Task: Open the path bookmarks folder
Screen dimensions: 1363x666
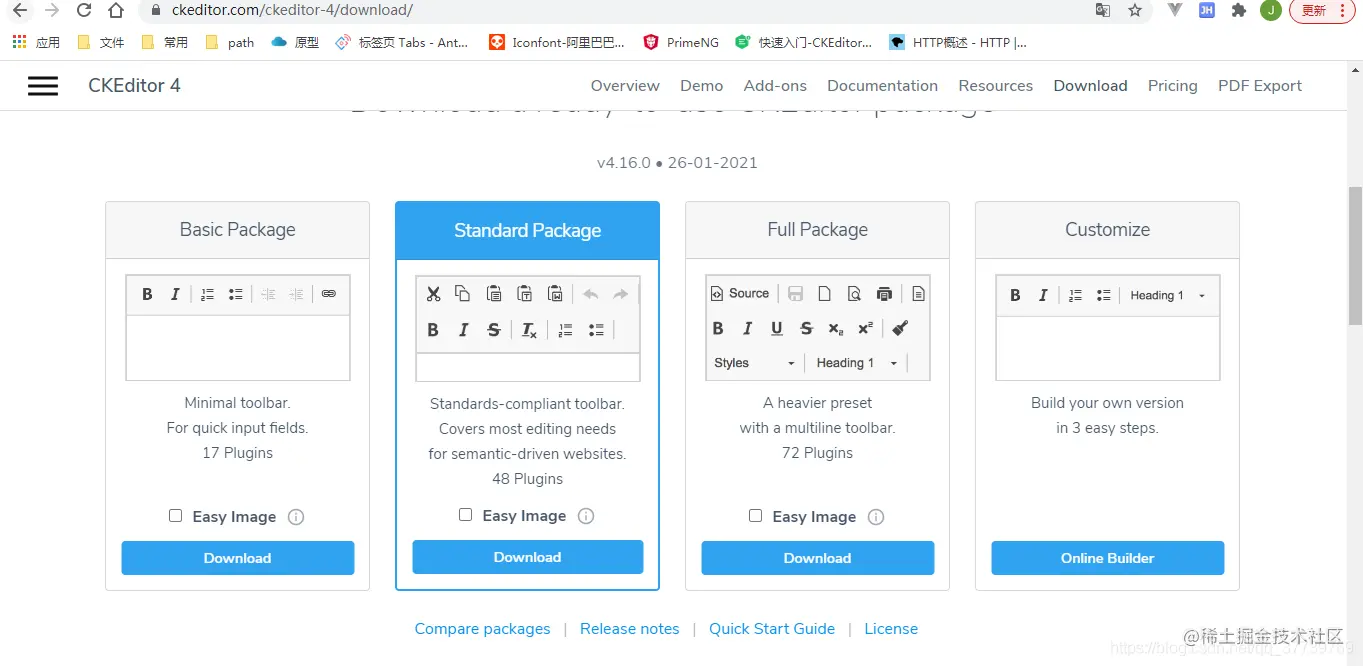Action: (x=229, y=42)
